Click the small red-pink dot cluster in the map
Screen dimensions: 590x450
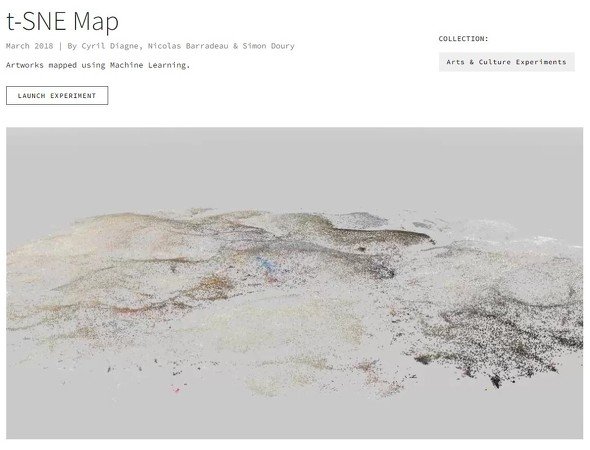pos(176,390)
